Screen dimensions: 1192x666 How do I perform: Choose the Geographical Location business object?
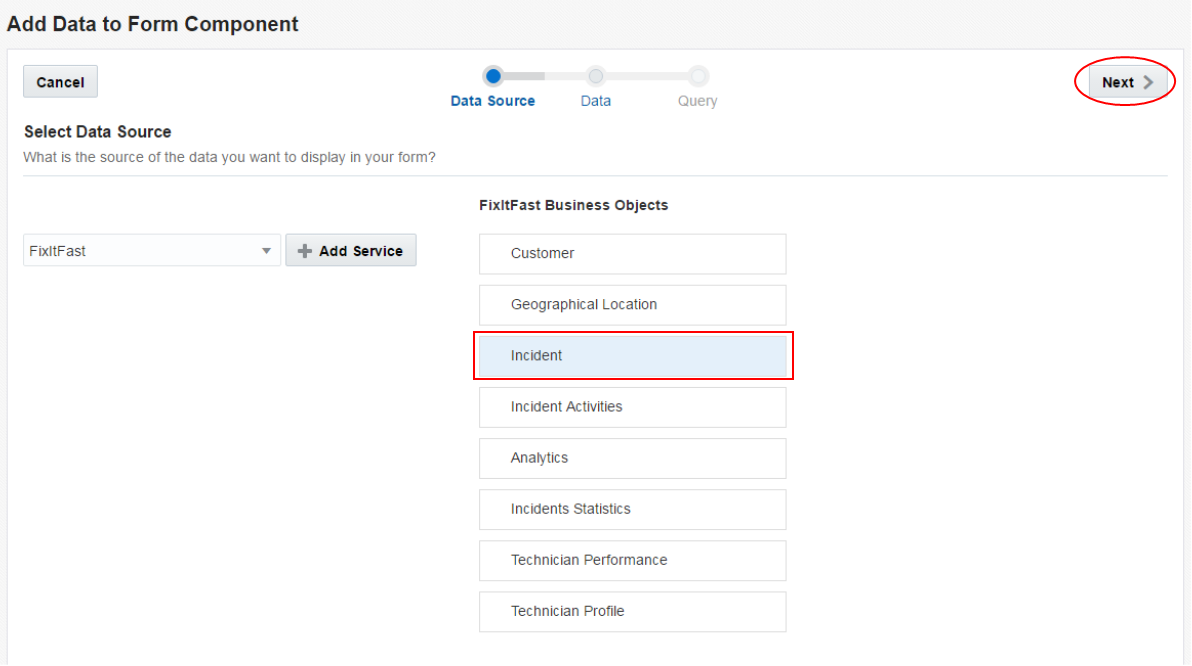click(632, 305)
